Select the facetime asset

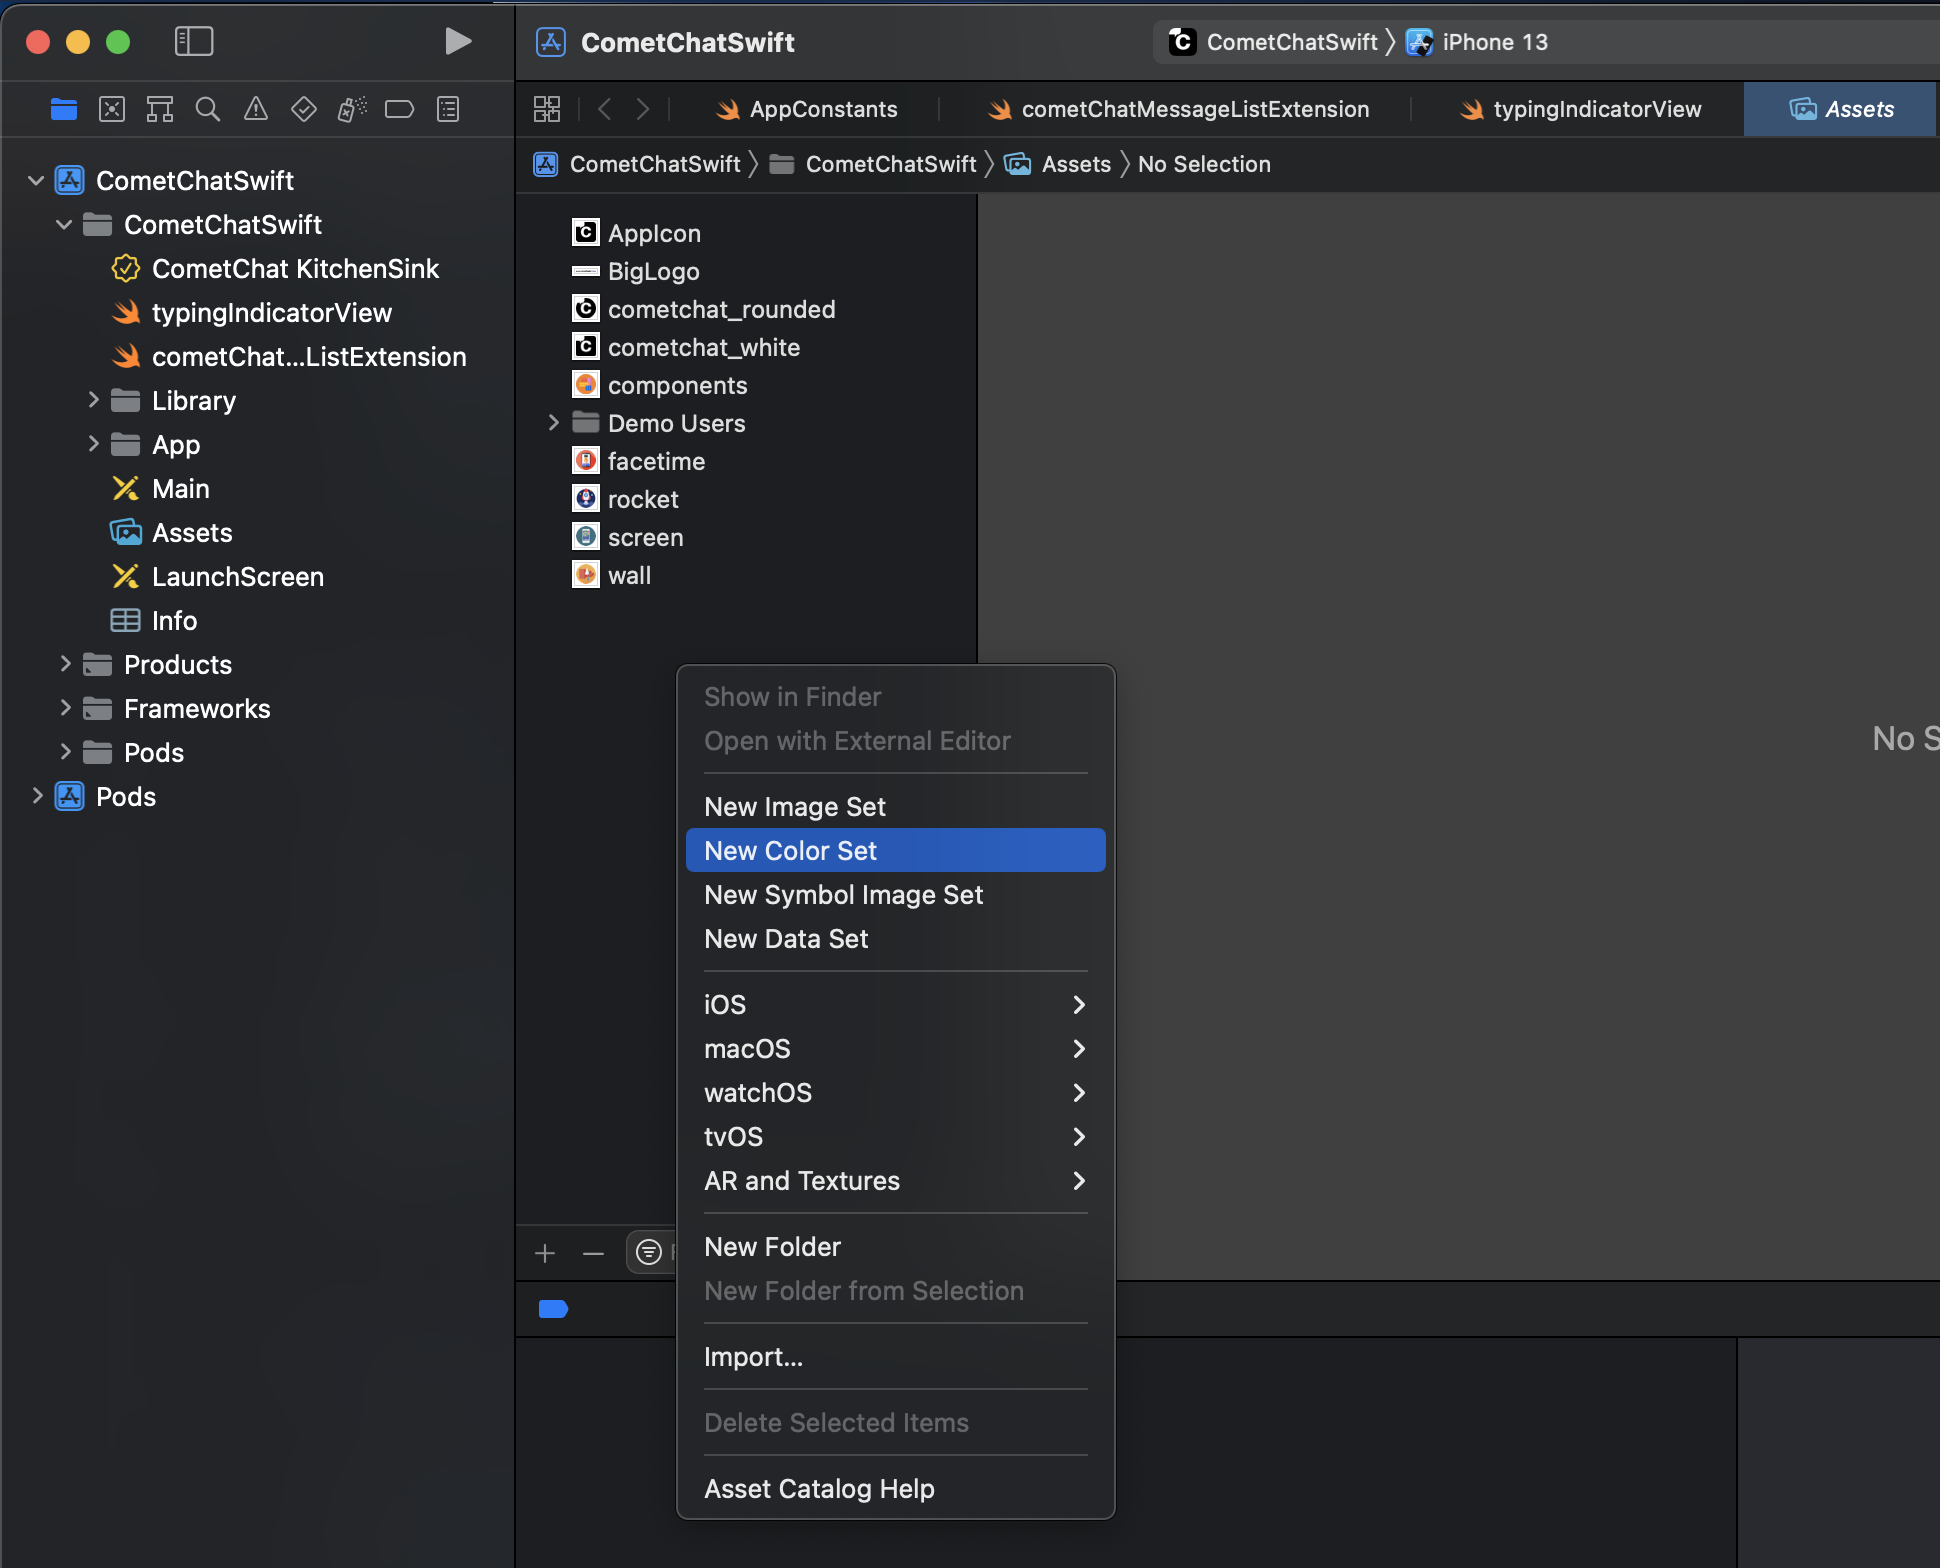[x=638, y=461]
